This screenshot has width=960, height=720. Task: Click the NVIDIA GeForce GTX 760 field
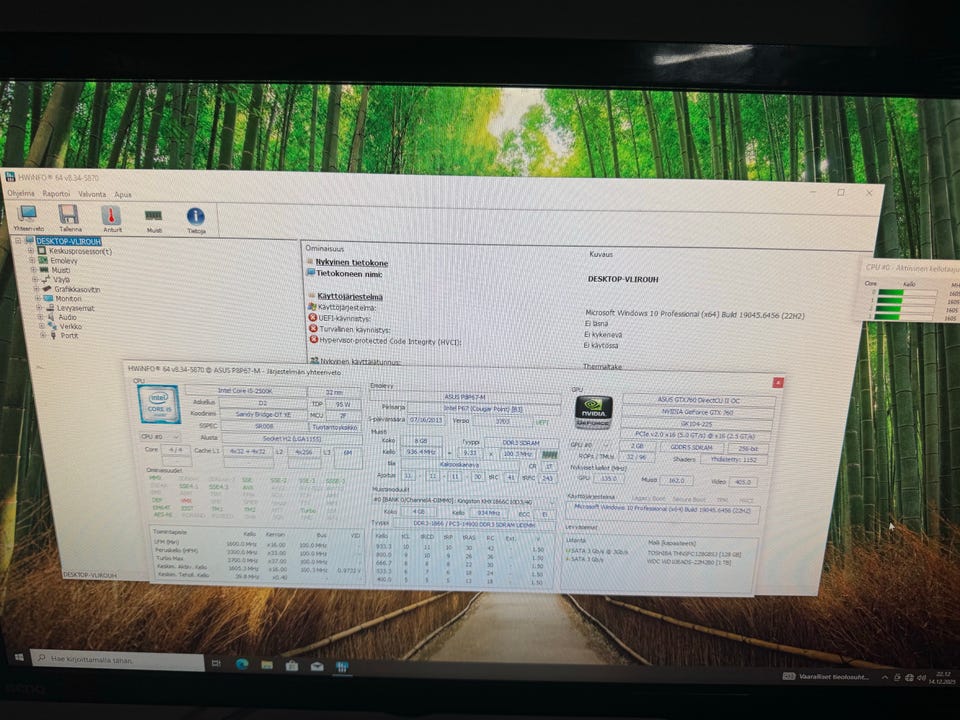697,412
